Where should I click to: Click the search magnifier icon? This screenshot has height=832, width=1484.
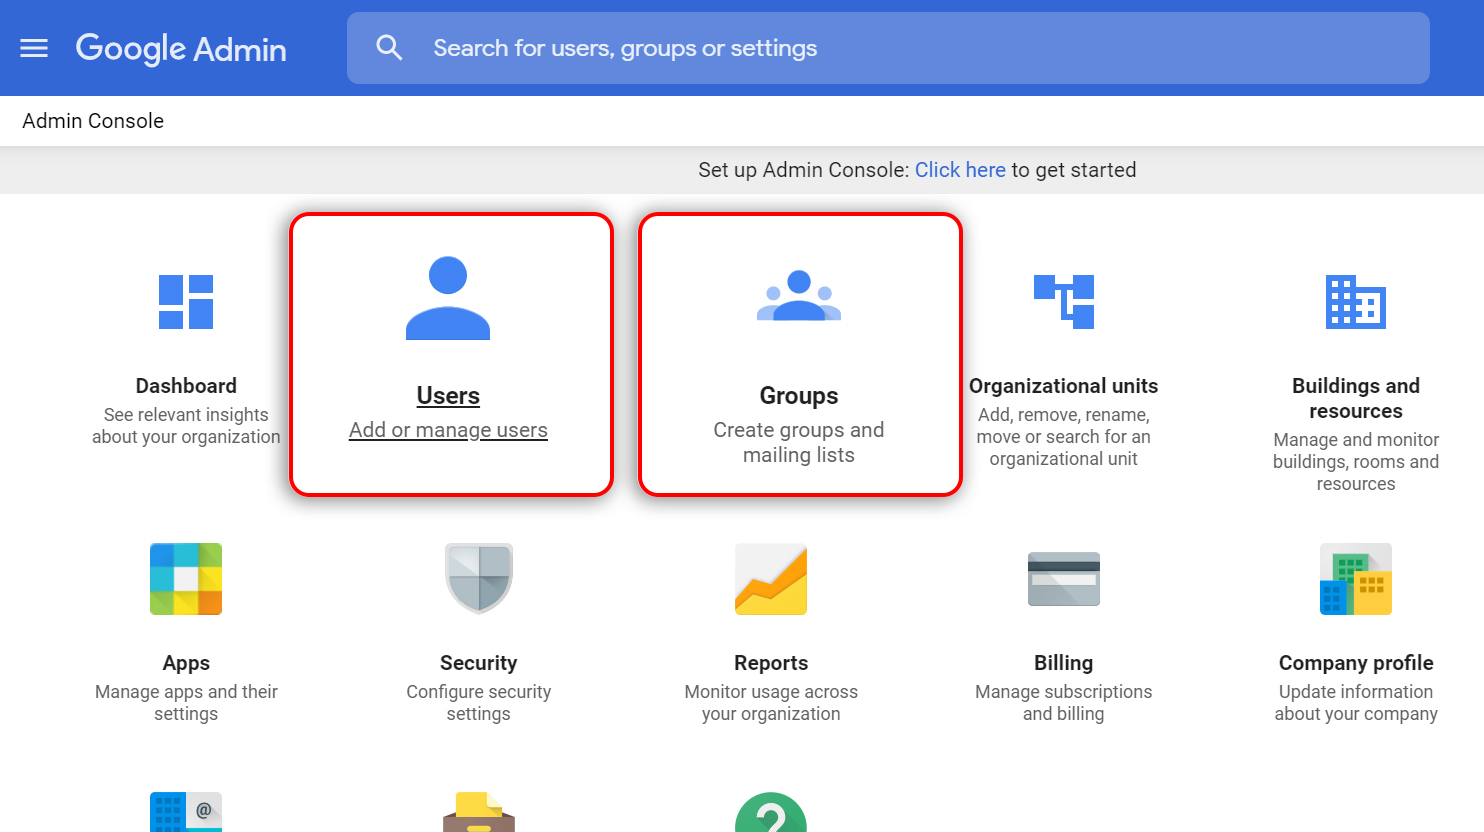(389, 48)
